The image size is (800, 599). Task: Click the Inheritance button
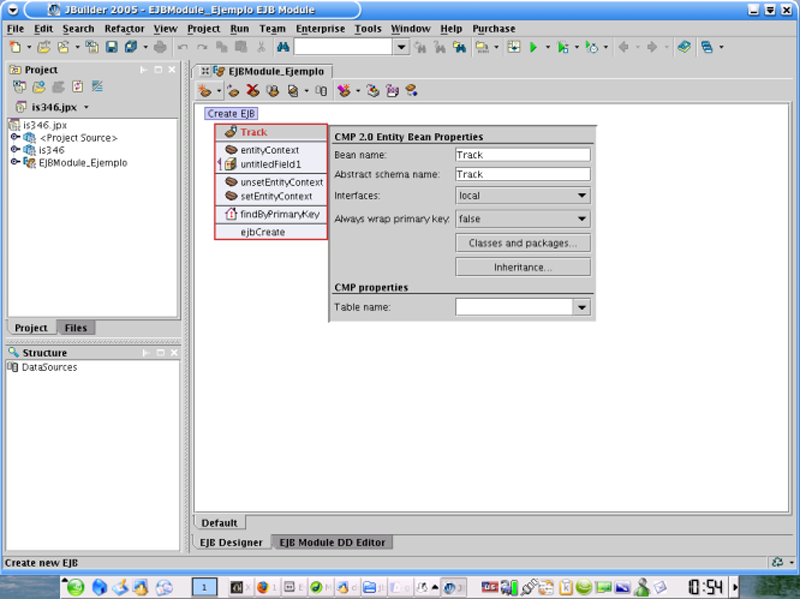coord(523,268)
